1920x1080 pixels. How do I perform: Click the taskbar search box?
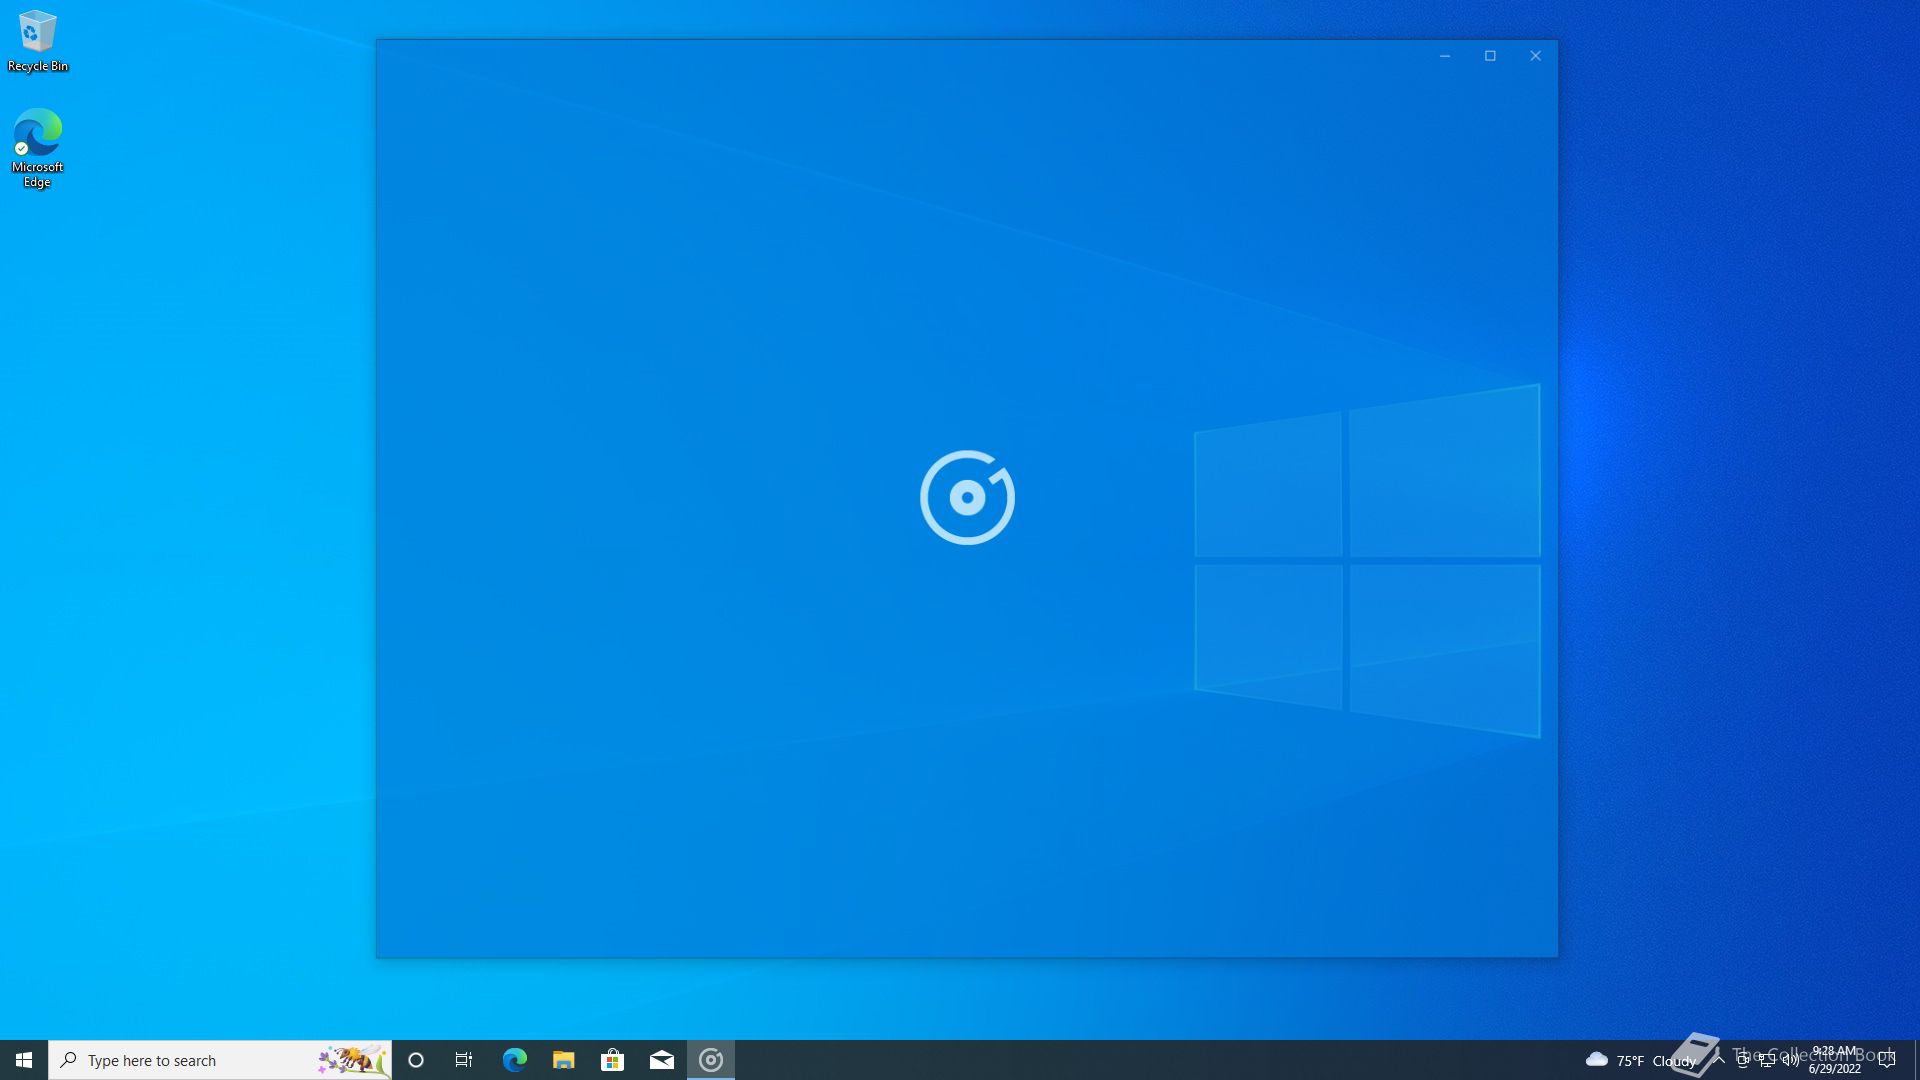point(220,1060)
